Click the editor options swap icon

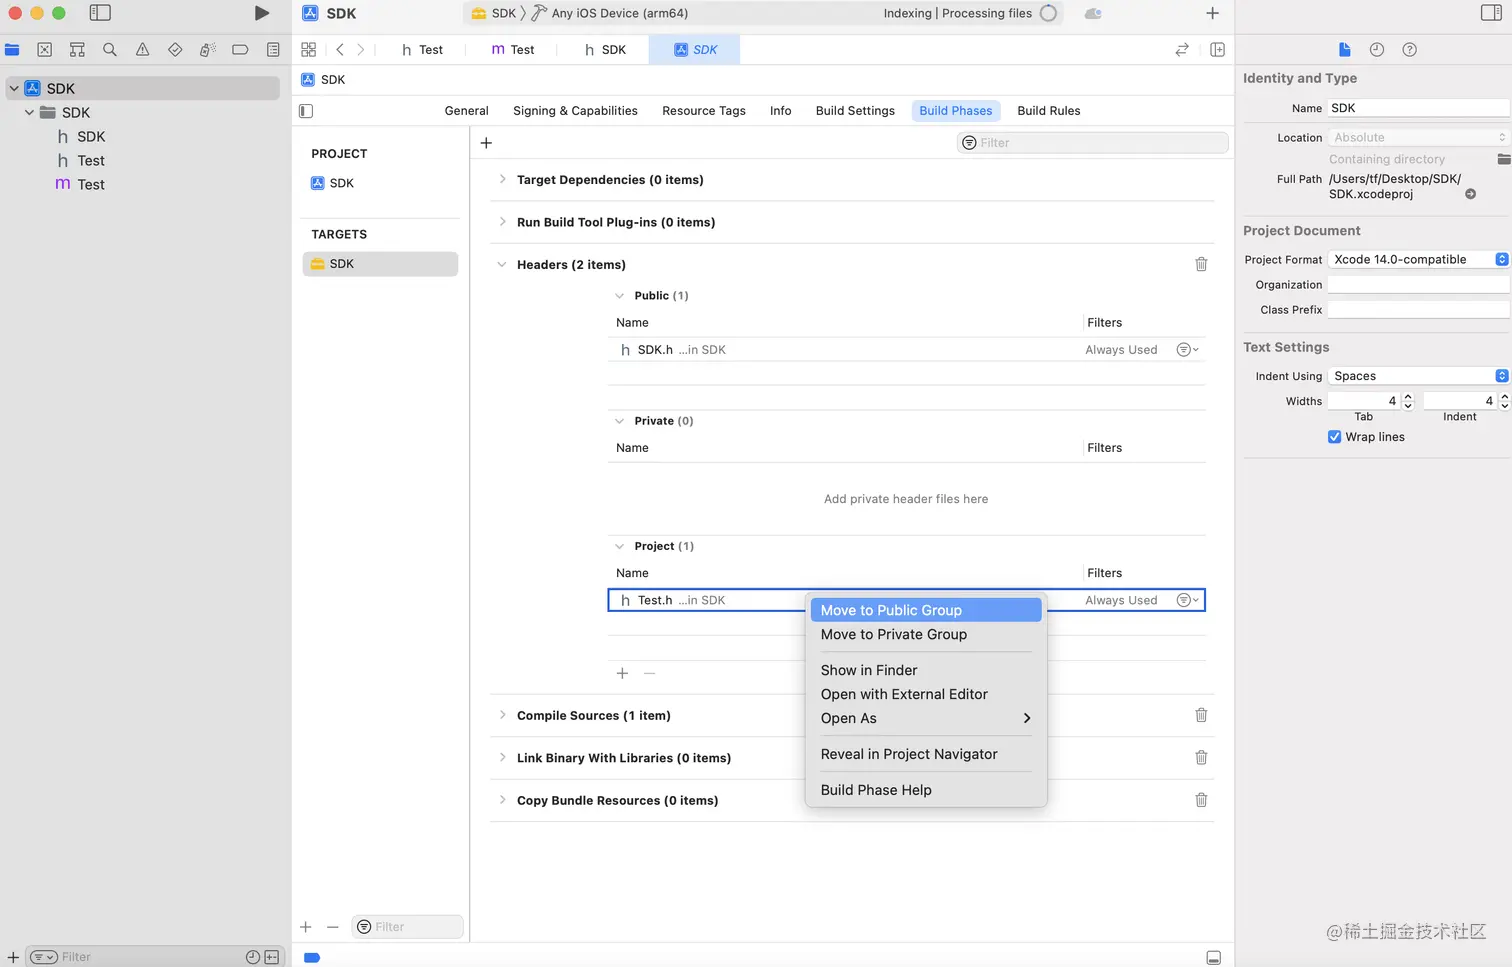click(x=1182, y=50)
